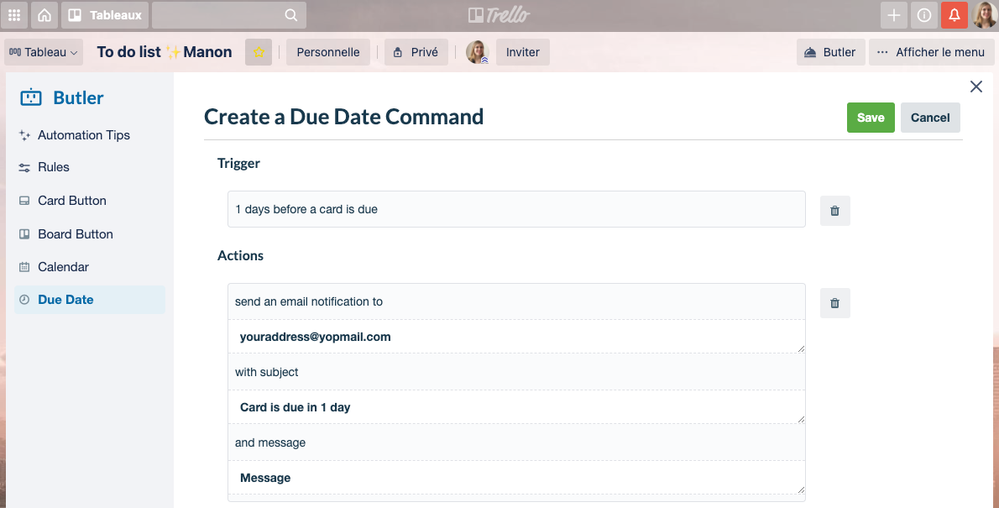Close the Butler panel with X
999x508 pixels.
pyautogui.click(x=975, y=87)
